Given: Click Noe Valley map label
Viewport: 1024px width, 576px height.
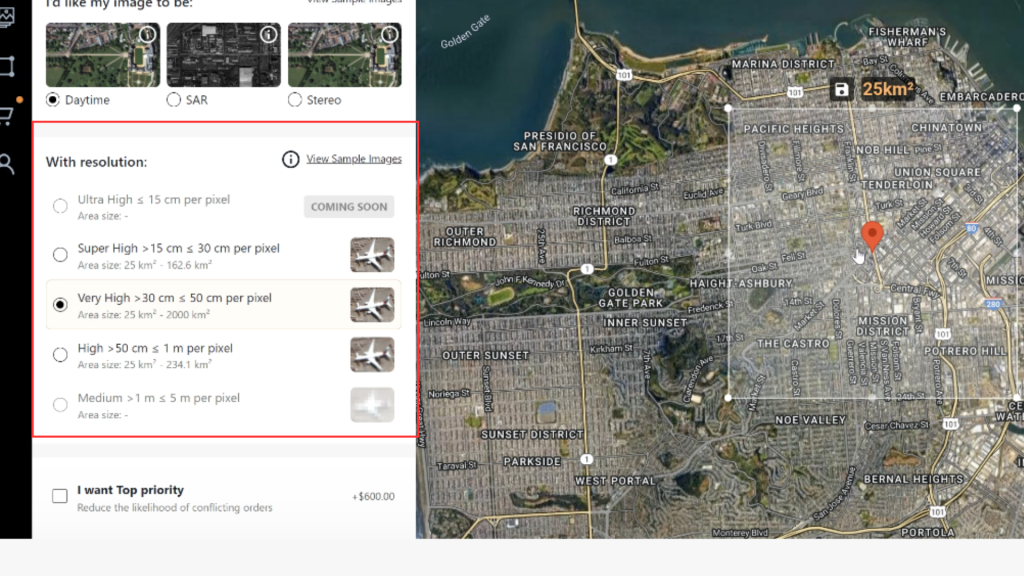Looking at the screenshot, I should [810, 420].
